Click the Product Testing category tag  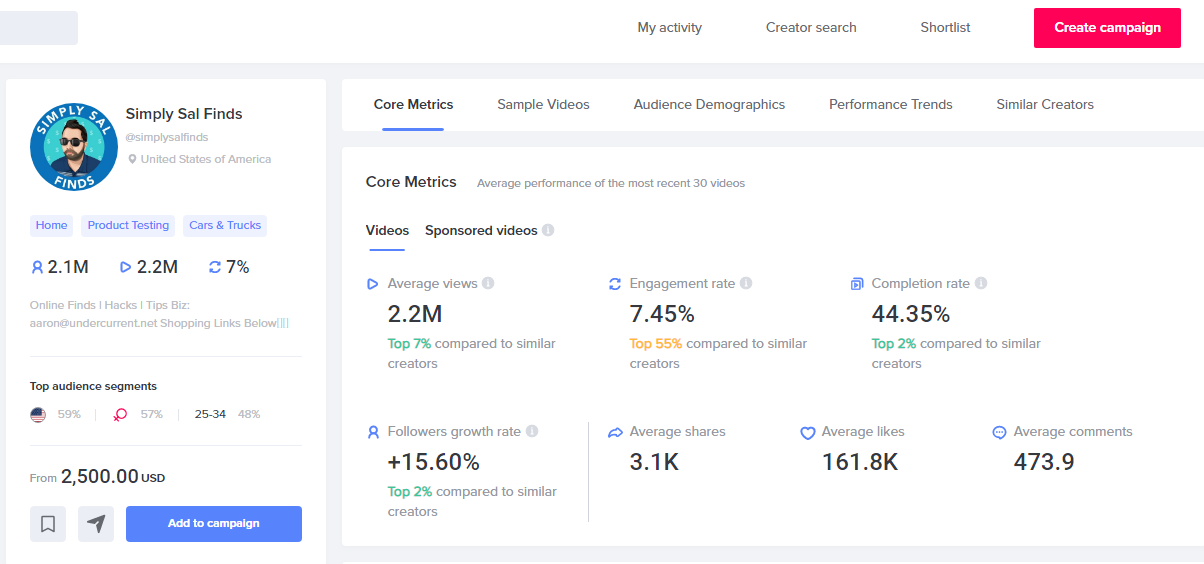[x=128, y=226]
